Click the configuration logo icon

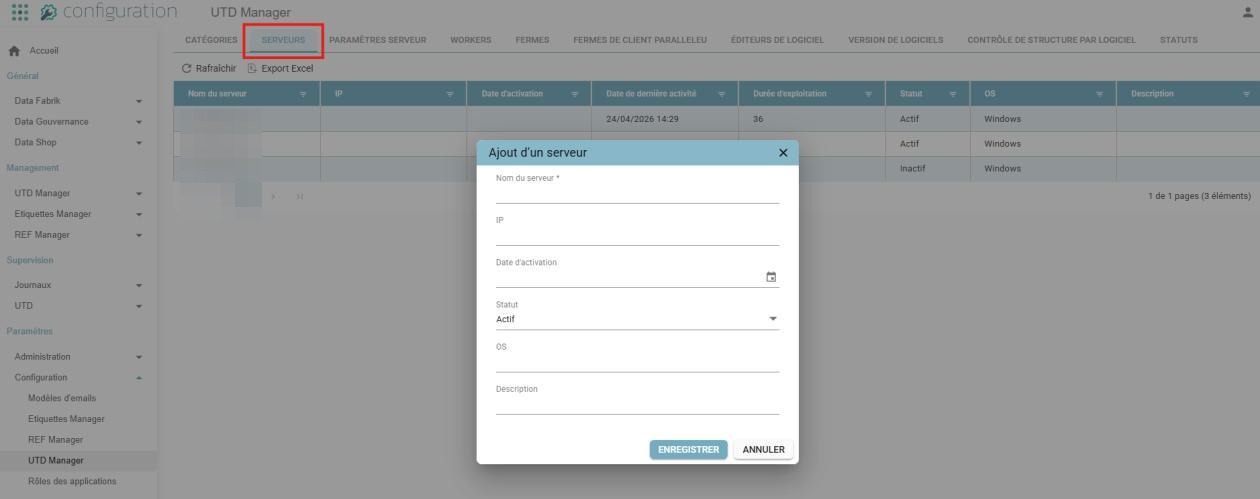48,12
